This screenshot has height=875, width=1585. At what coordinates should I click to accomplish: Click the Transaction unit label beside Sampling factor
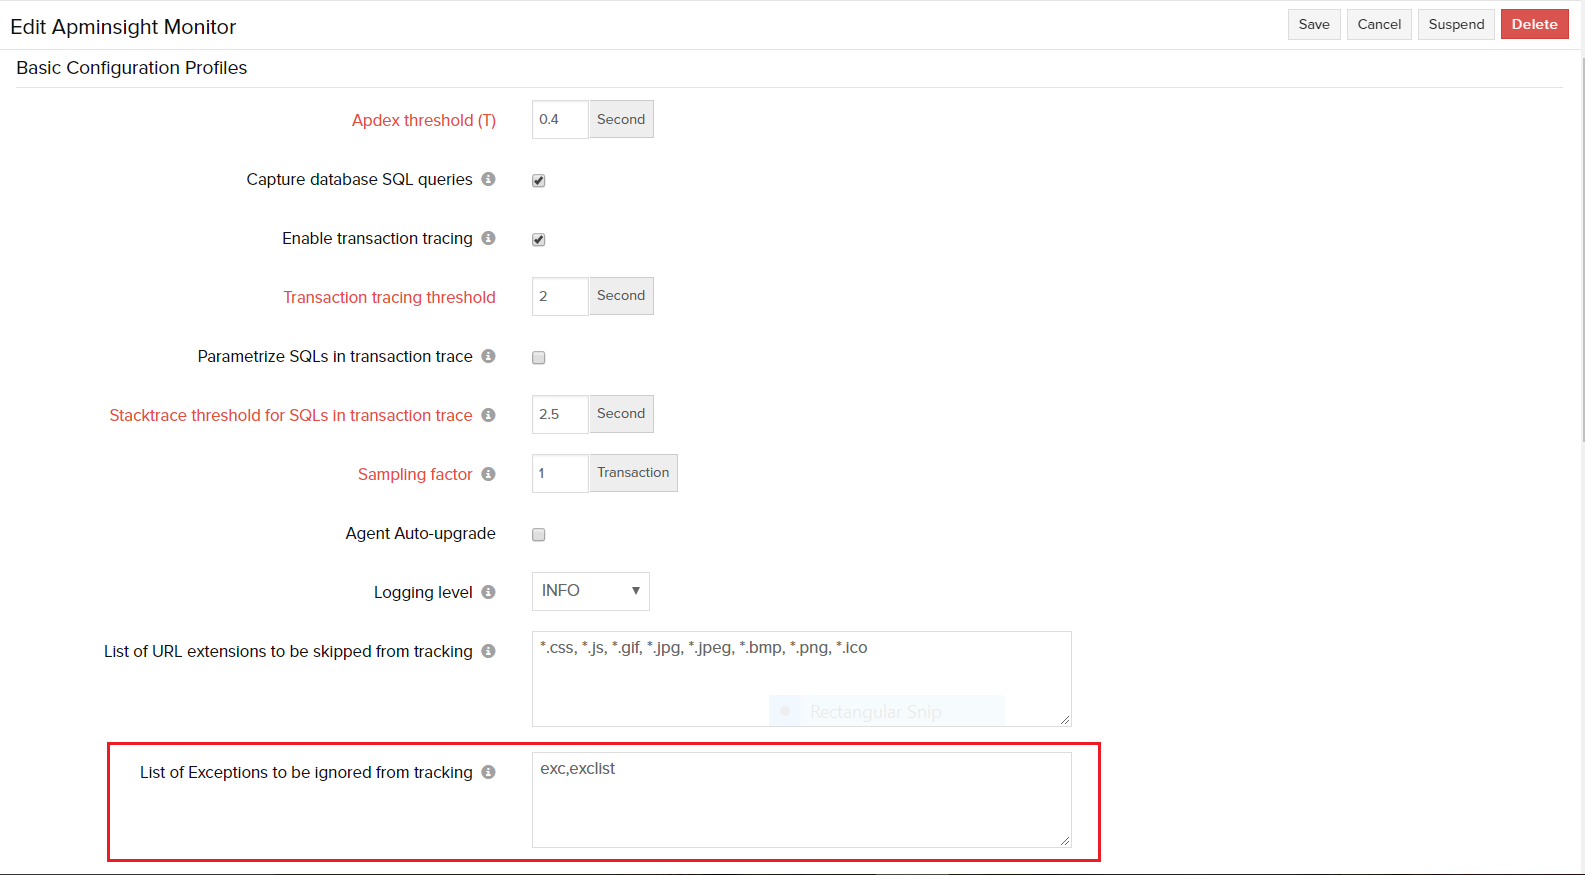click(x=633, y=473)
